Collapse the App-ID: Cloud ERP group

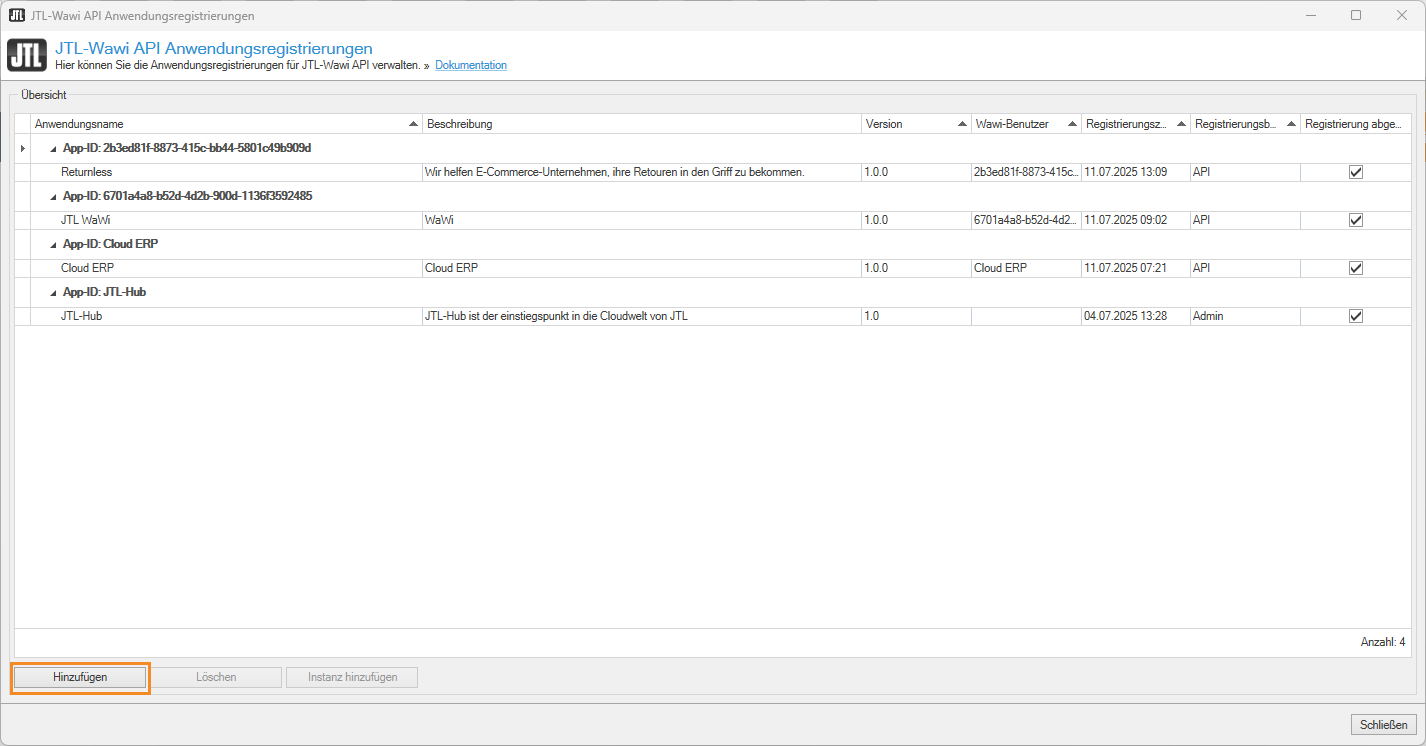[54, 244]
